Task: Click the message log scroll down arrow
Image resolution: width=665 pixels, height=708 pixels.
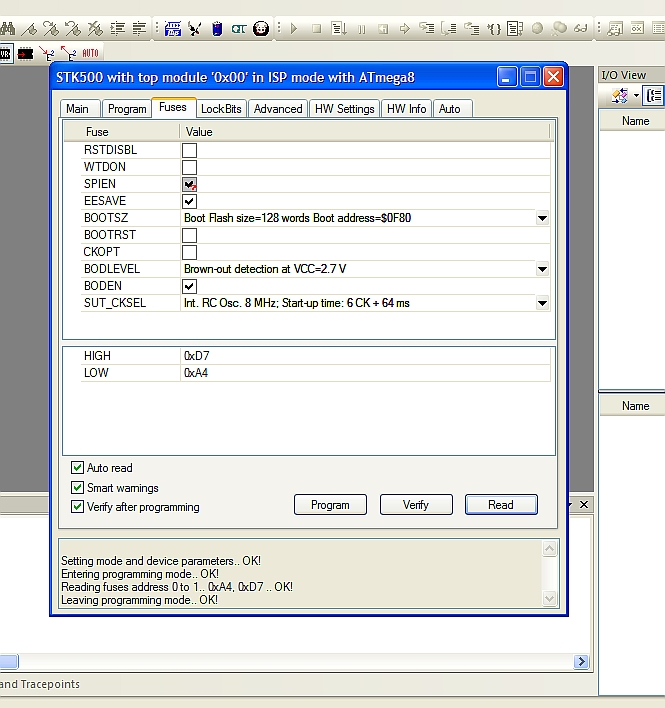Action: click(x=549, y=599)
